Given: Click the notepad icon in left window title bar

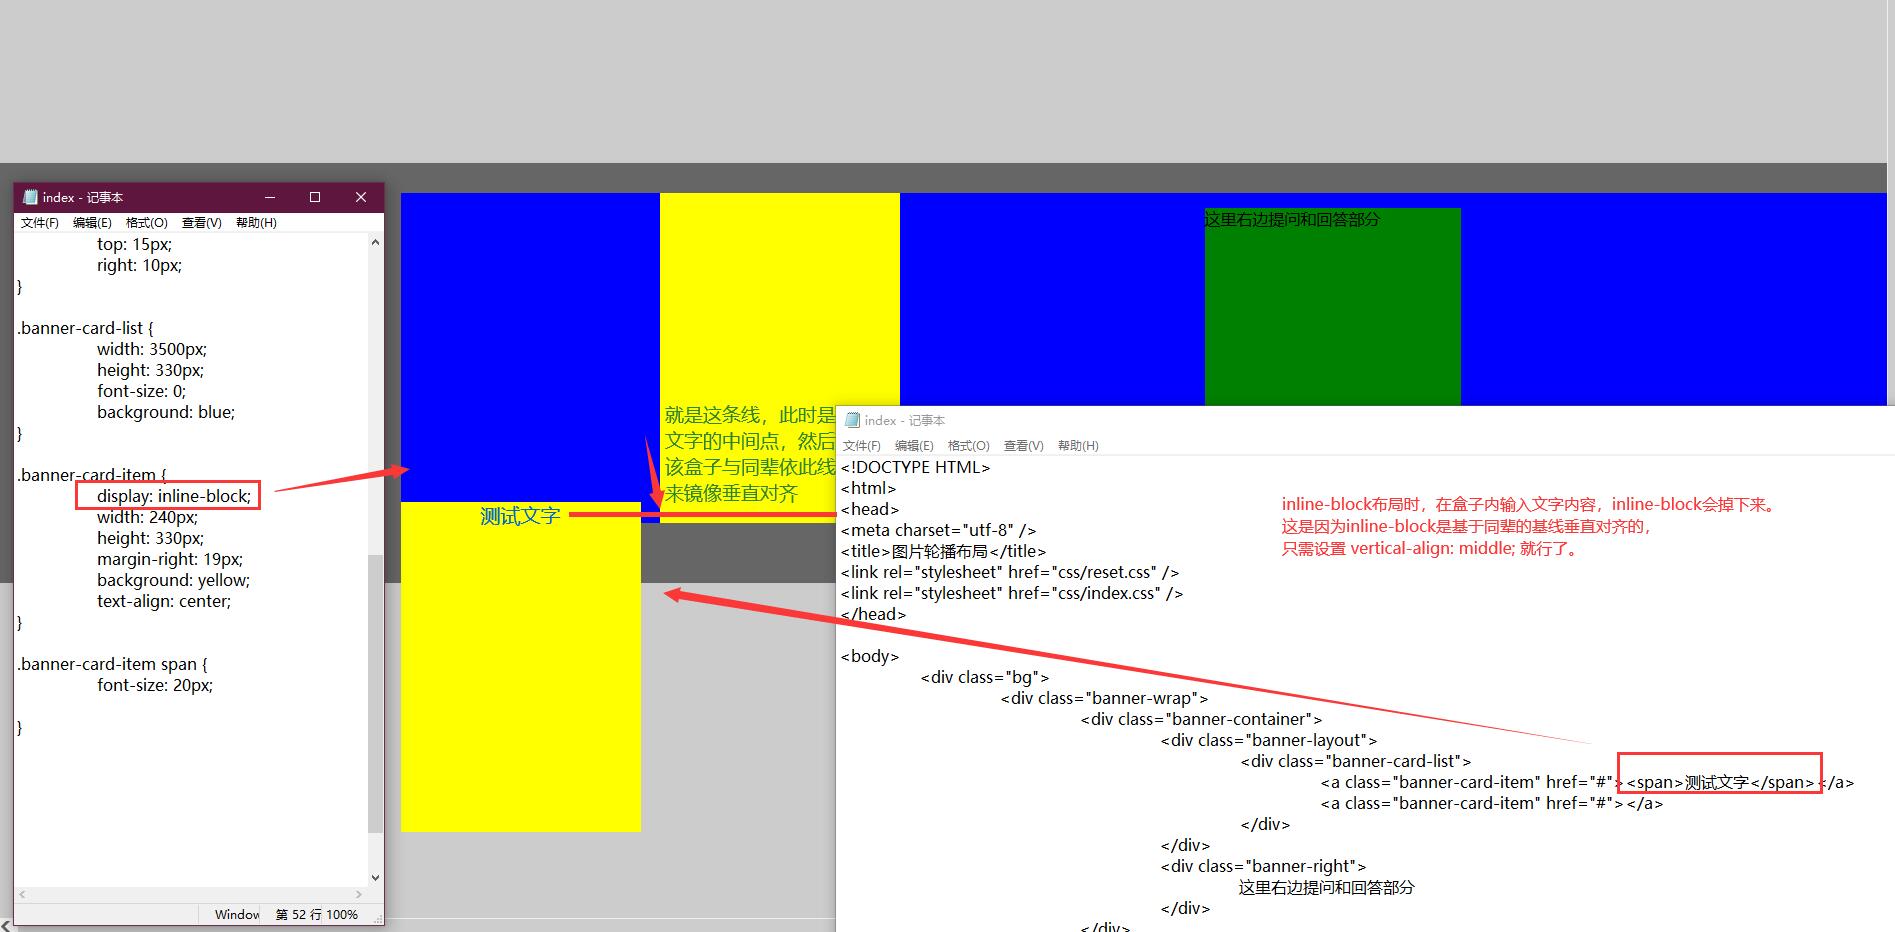Looking at the screenshot, I should 30,197.
